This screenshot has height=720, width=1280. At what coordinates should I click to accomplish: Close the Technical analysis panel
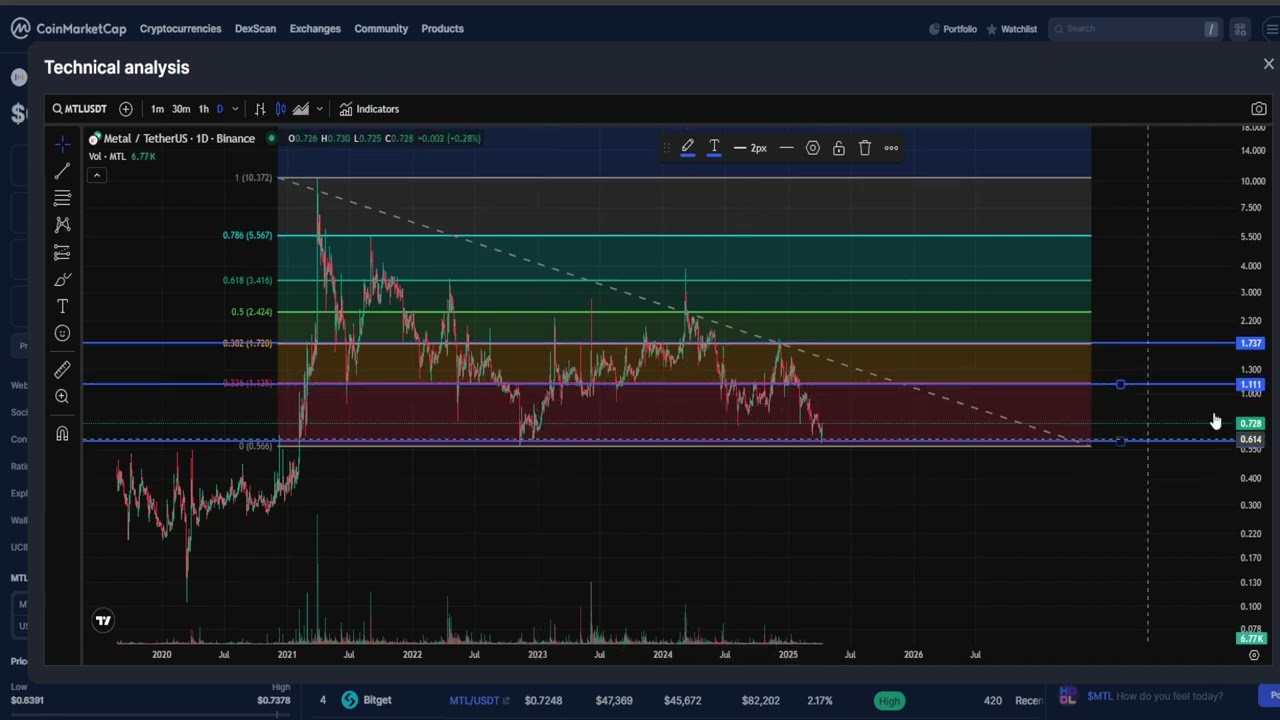1269,64
